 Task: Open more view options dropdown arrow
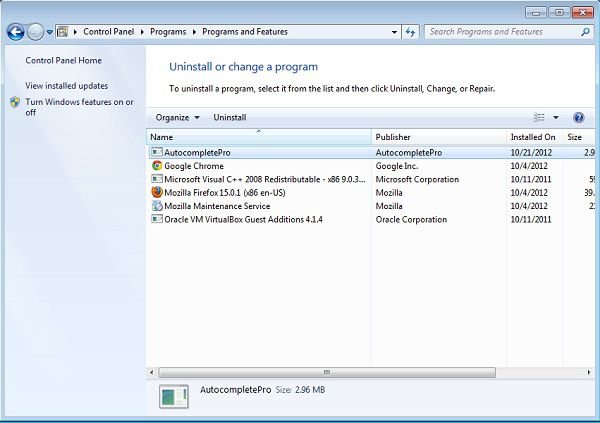click(x=556, y=118)
